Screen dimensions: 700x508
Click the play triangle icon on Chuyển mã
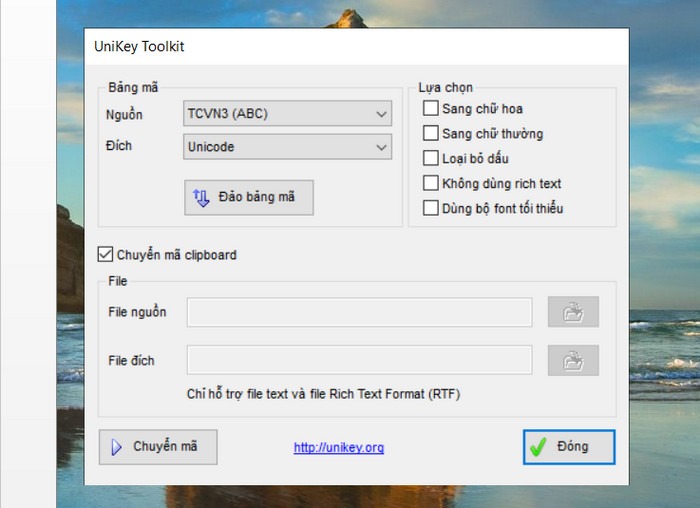point(117,447)
